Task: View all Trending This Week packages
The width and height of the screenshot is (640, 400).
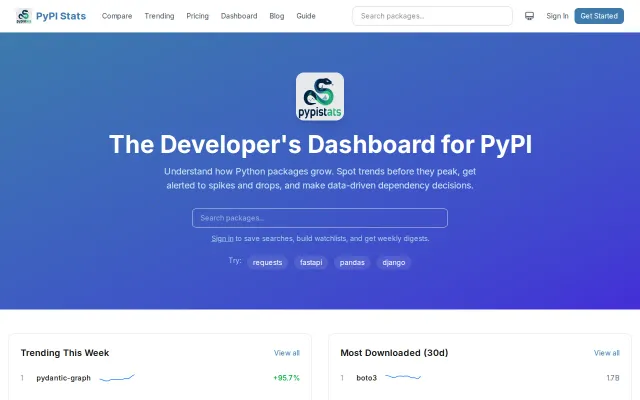Action: click(x=287, y=353)
